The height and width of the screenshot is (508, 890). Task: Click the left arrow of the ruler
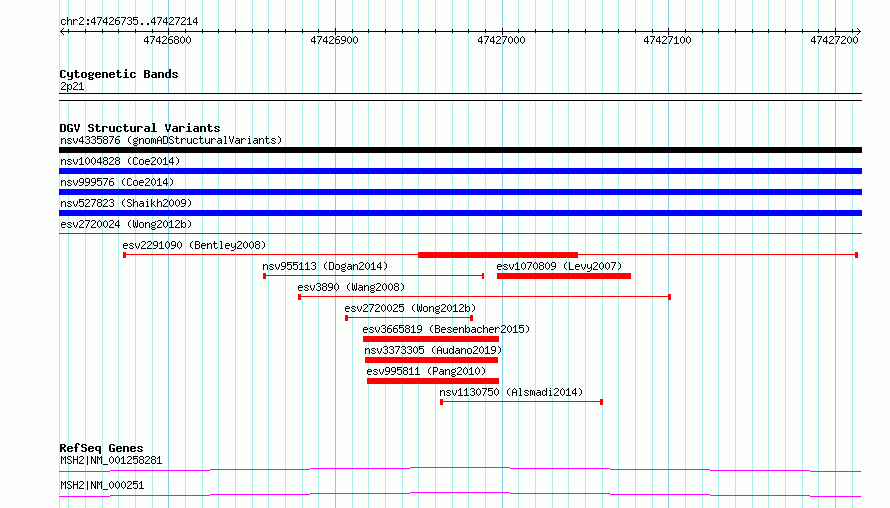click(63, 32)
